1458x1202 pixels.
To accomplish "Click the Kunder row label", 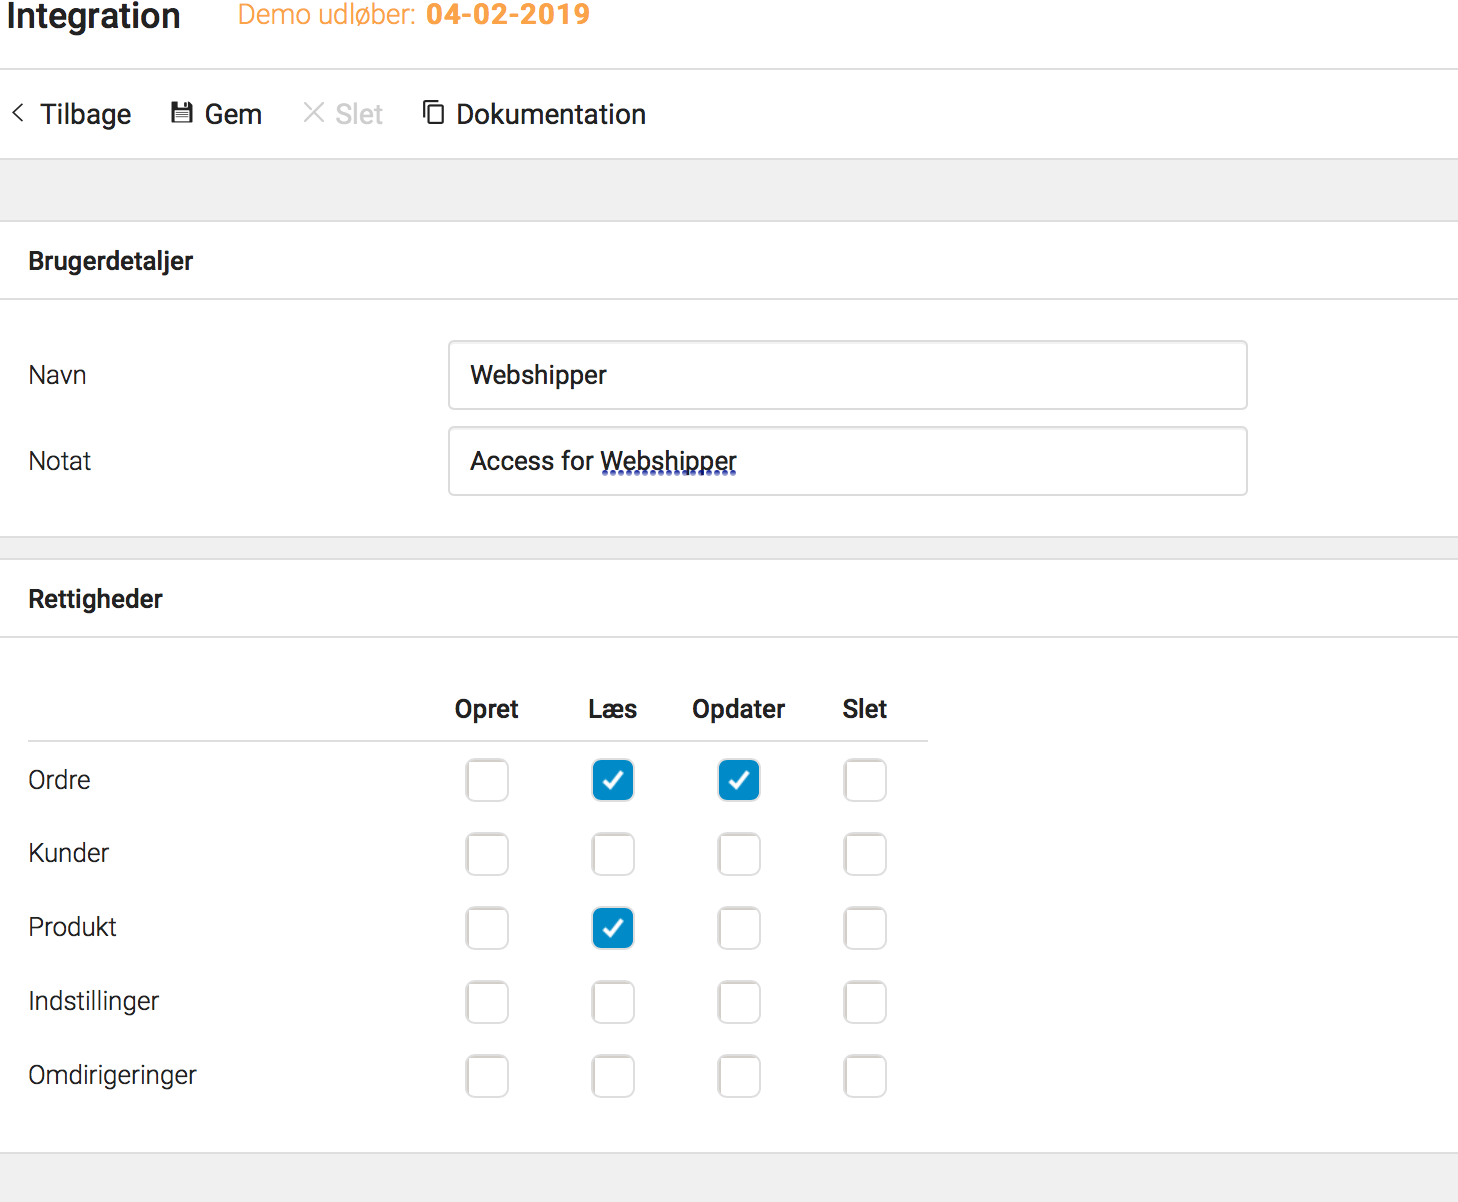I will [x=69, y=853].
